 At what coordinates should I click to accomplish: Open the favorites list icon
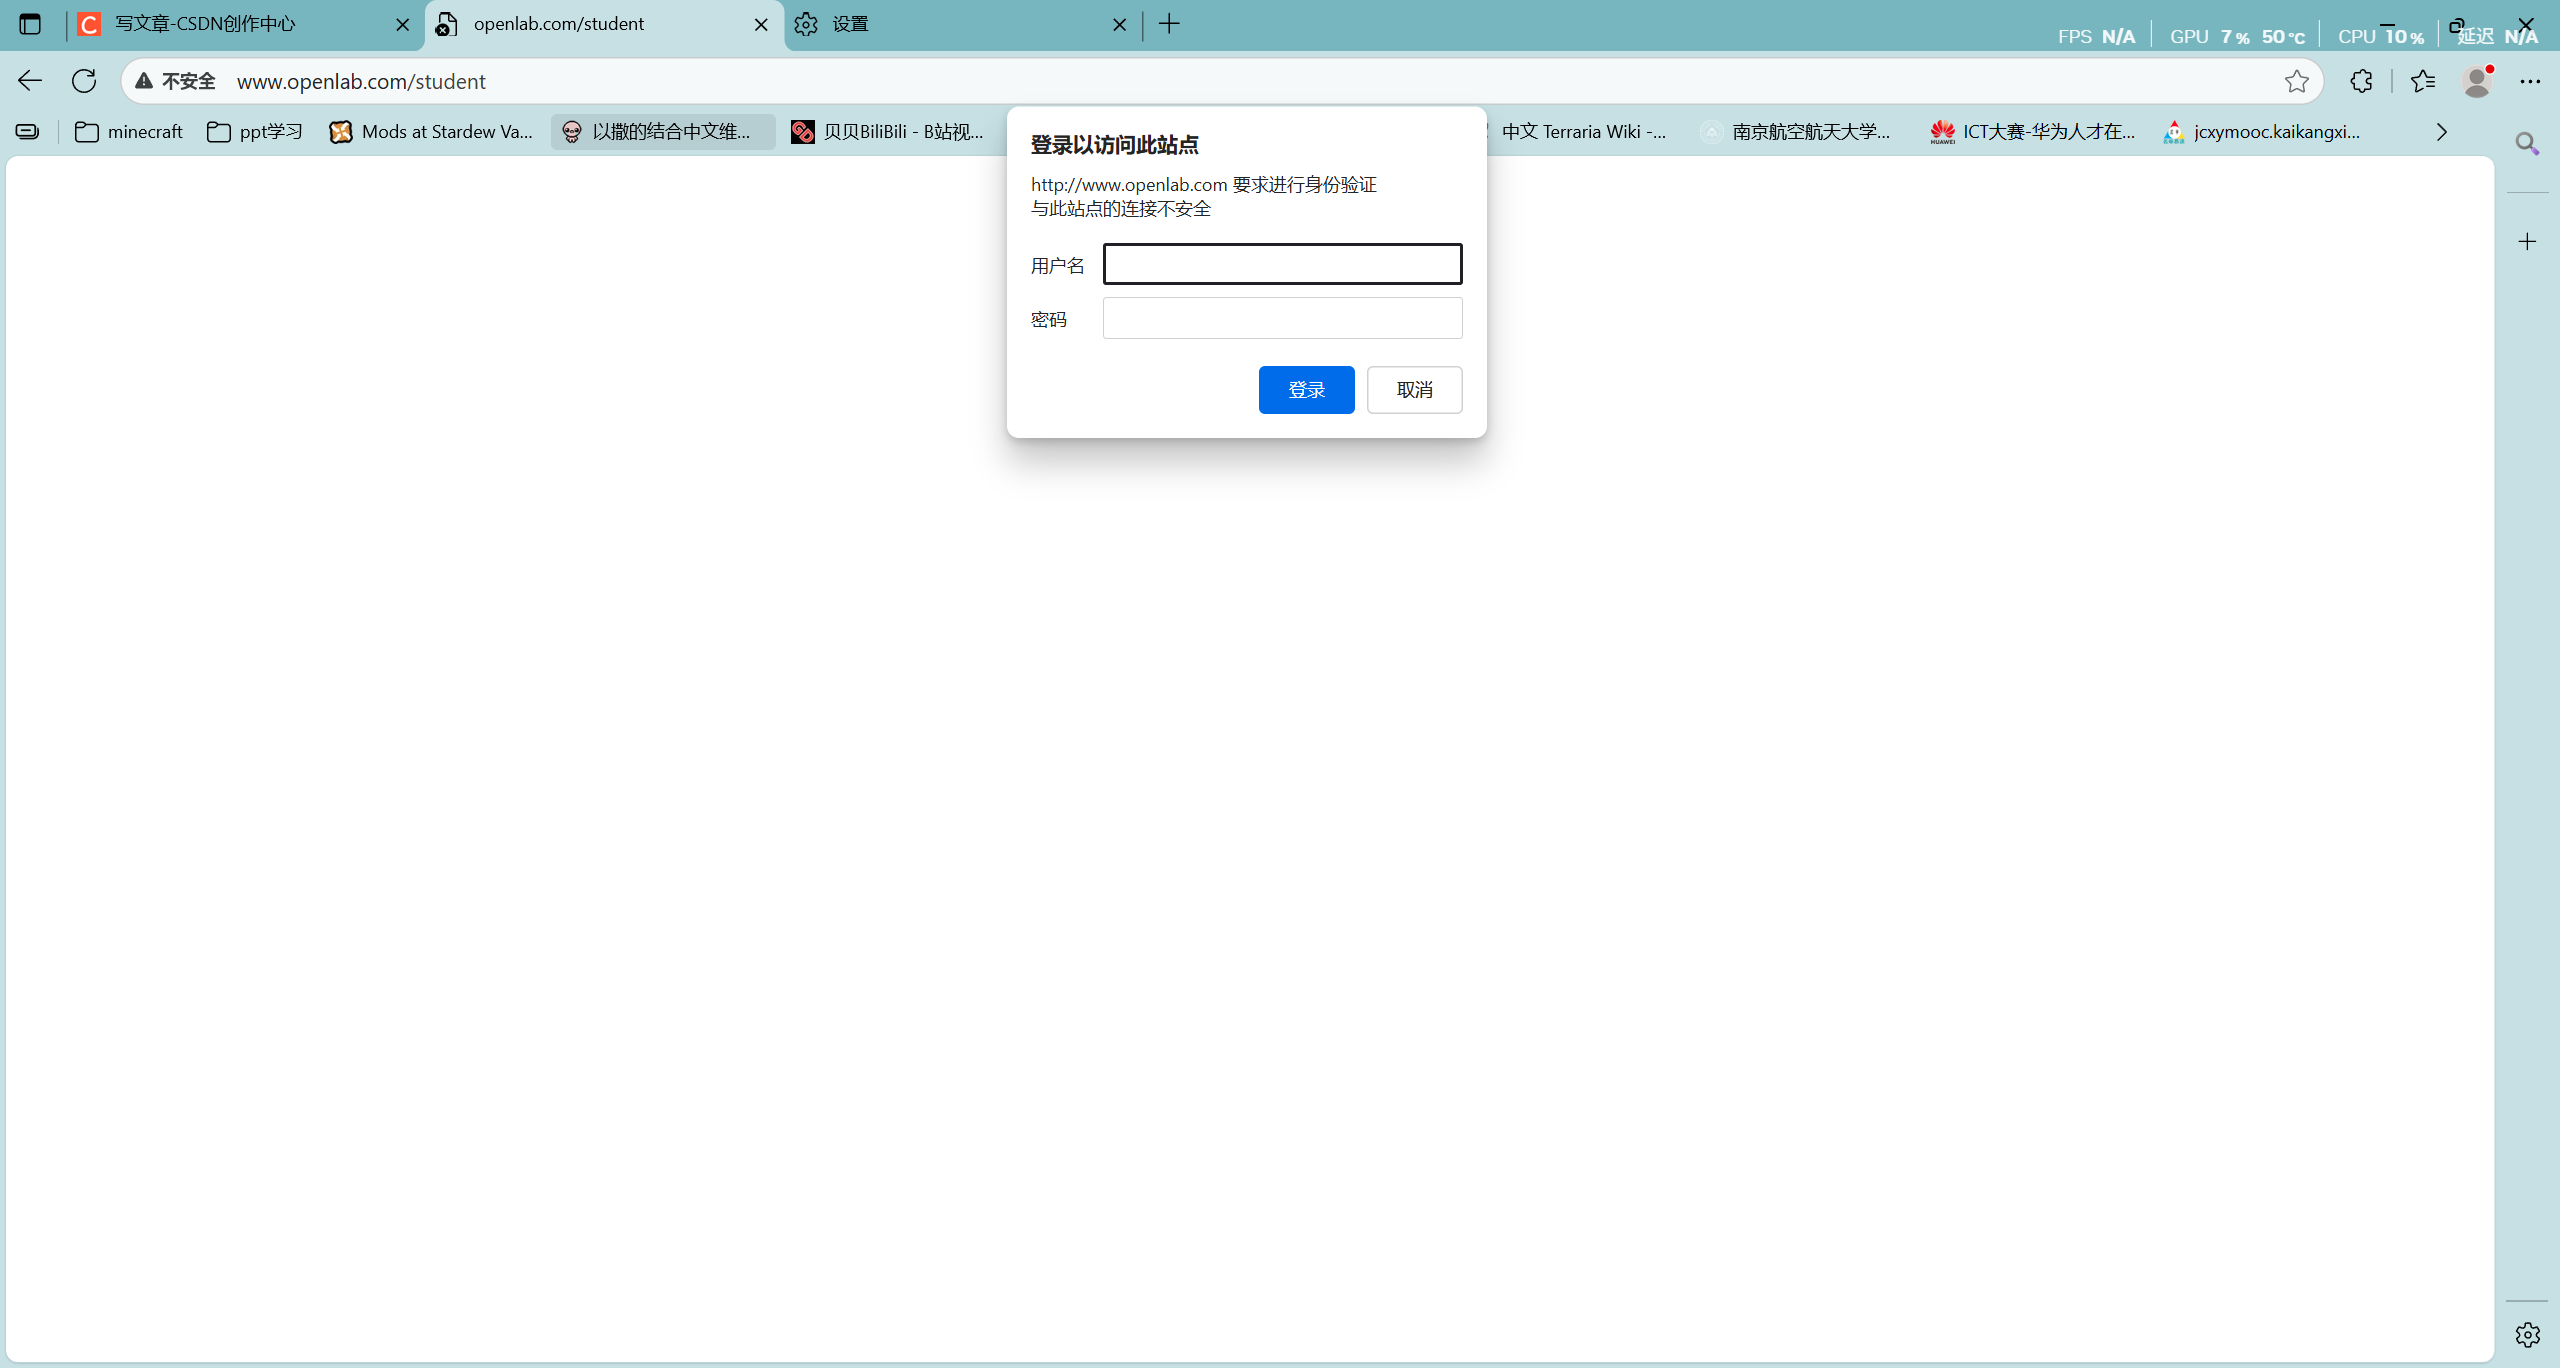click(2422, 81)
